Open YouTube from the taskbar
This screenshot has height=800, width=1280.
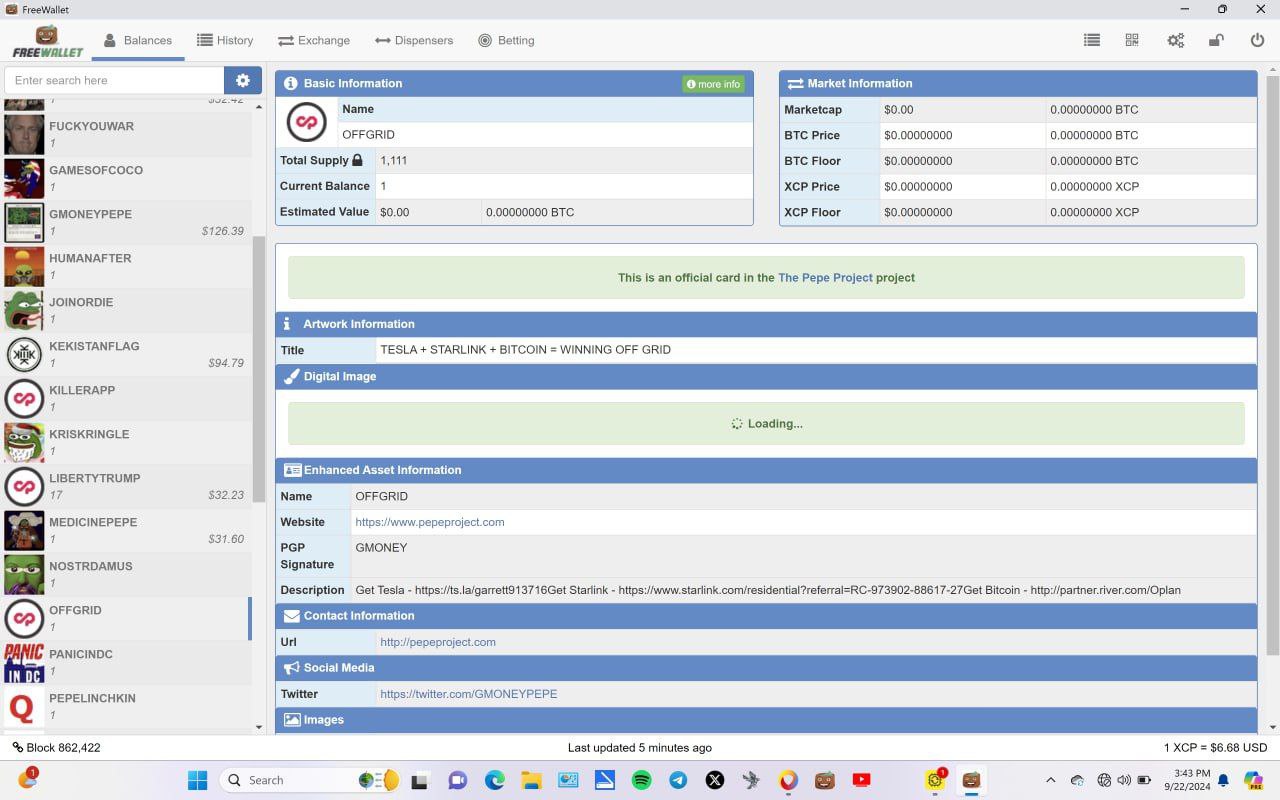861,780
